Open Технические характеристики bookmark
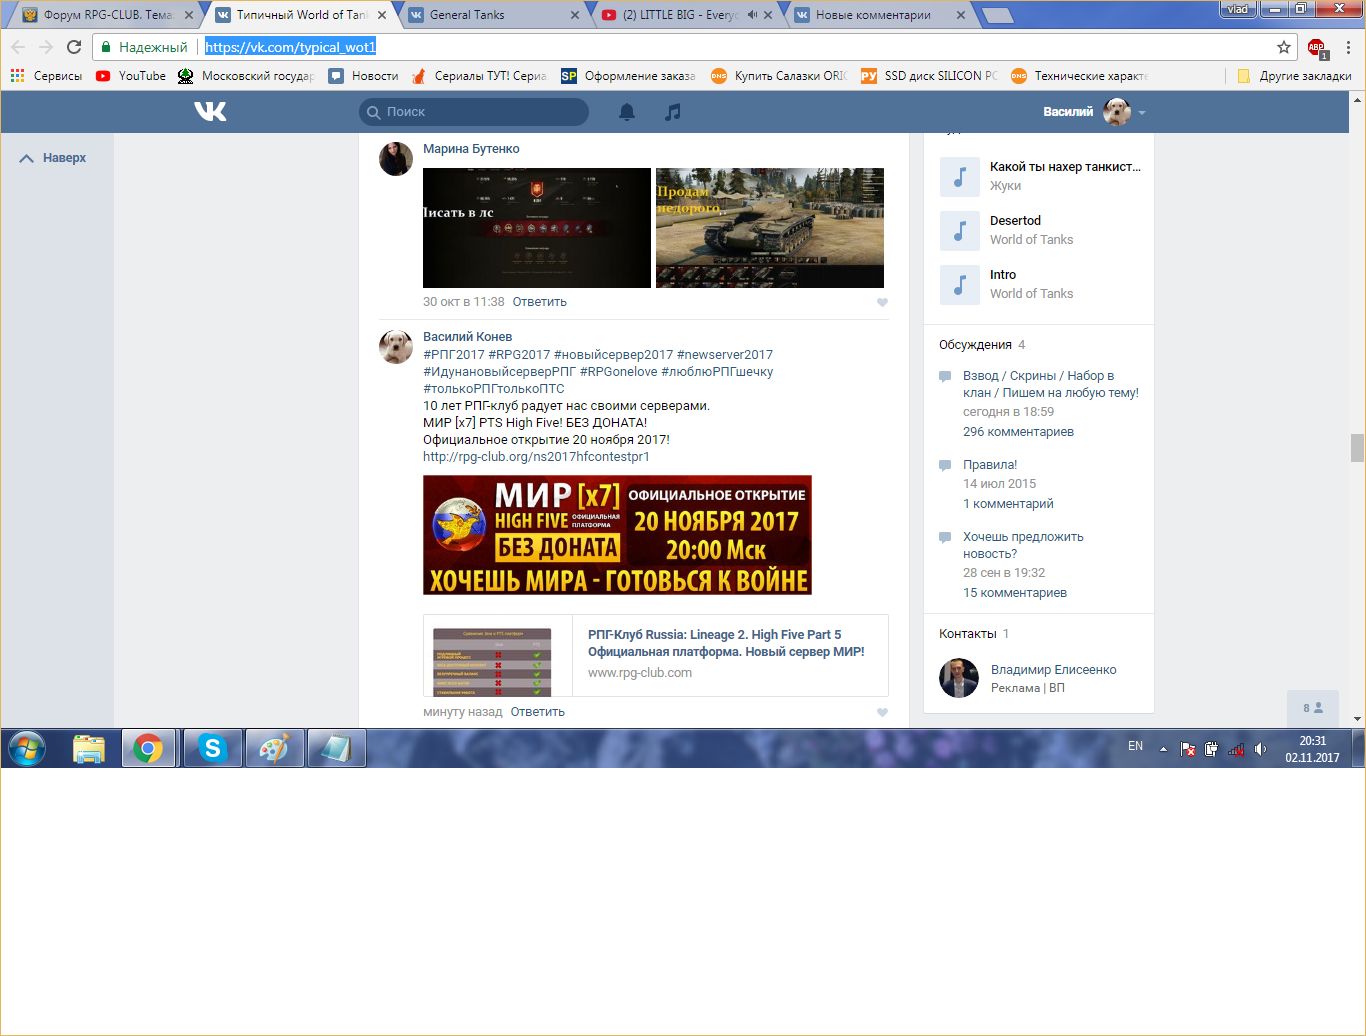This screenshot has width=1366, height=1036. (x=1079, y=76)
